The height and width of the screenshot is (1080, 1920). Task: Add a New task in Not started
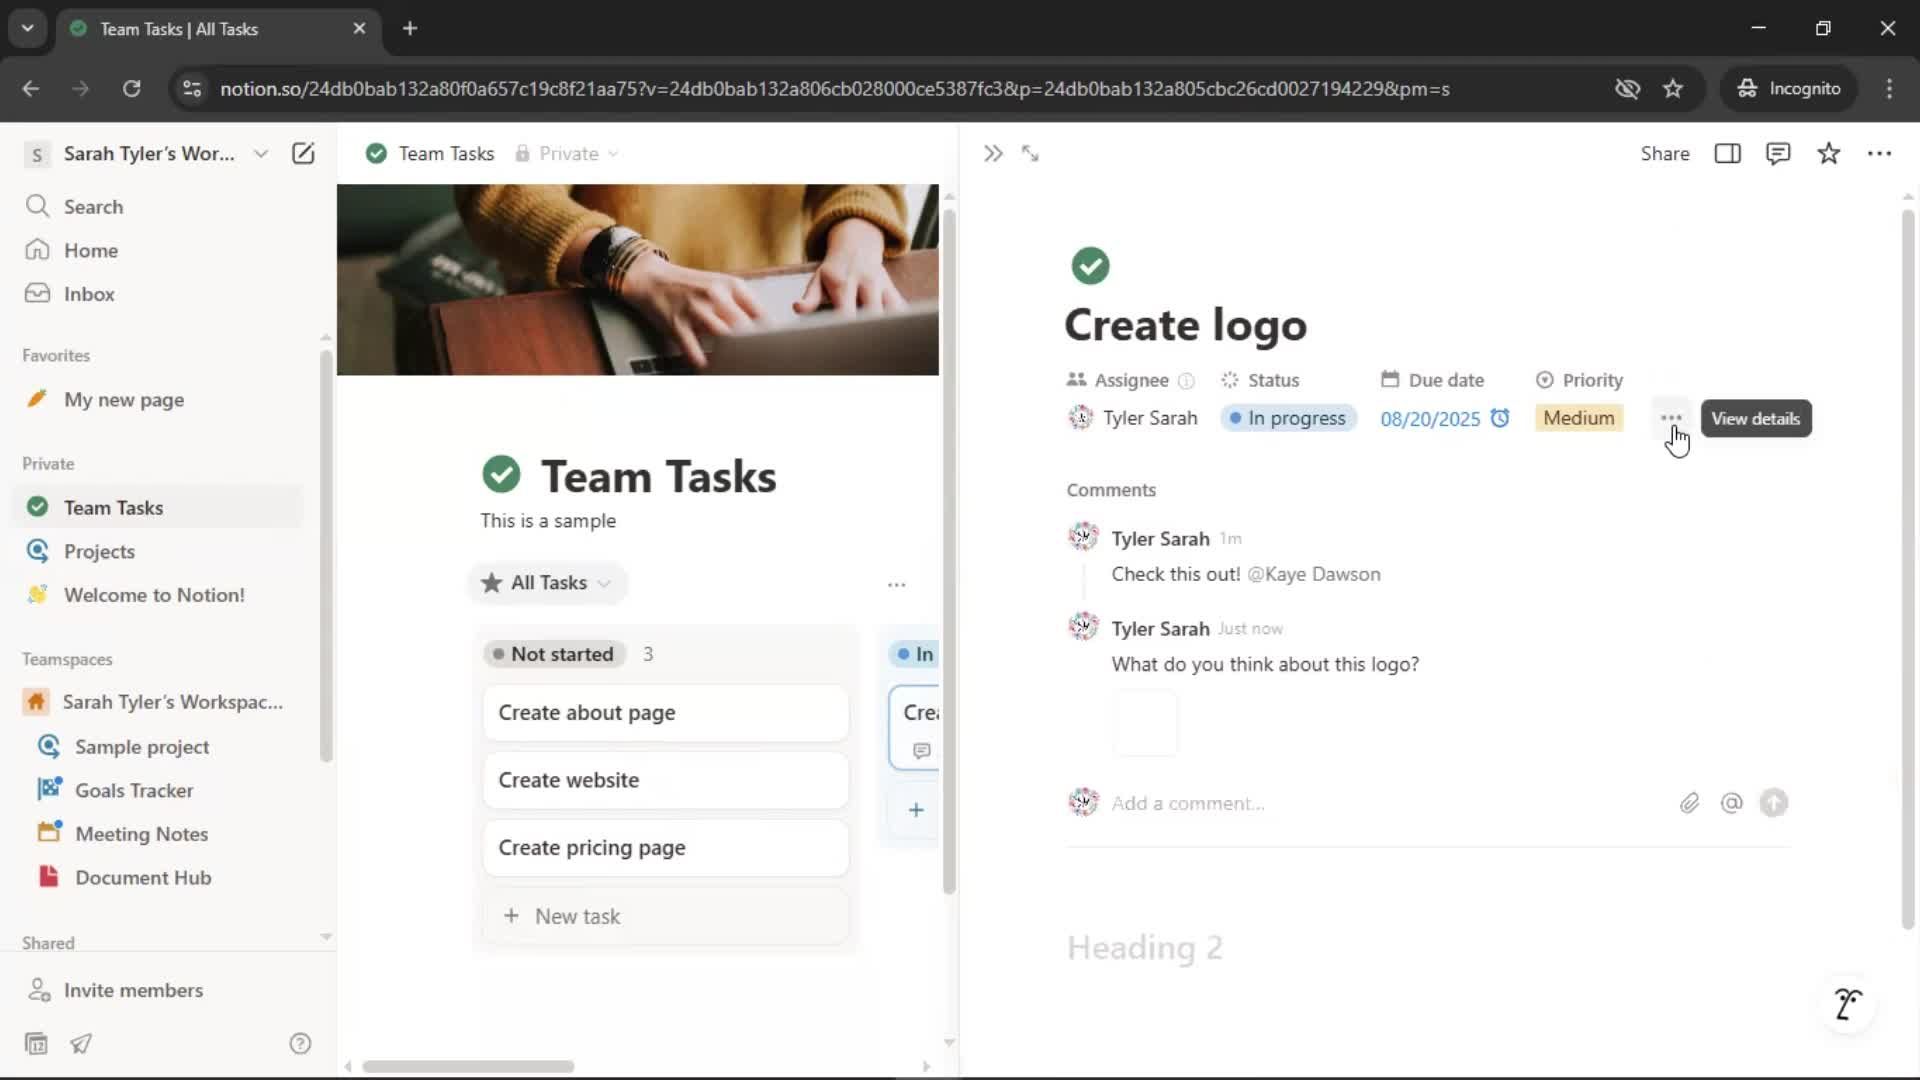(x=666, y=916)
